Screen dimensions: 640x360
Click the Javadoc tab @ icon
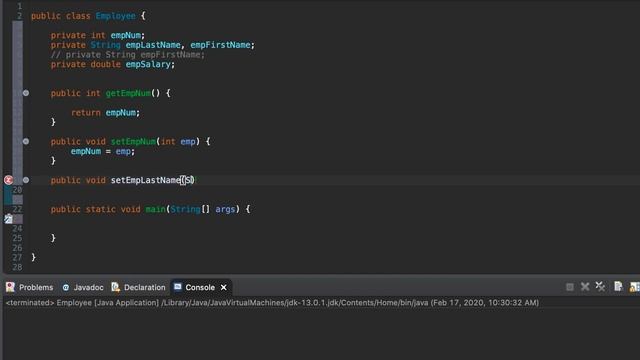(66, 288)
